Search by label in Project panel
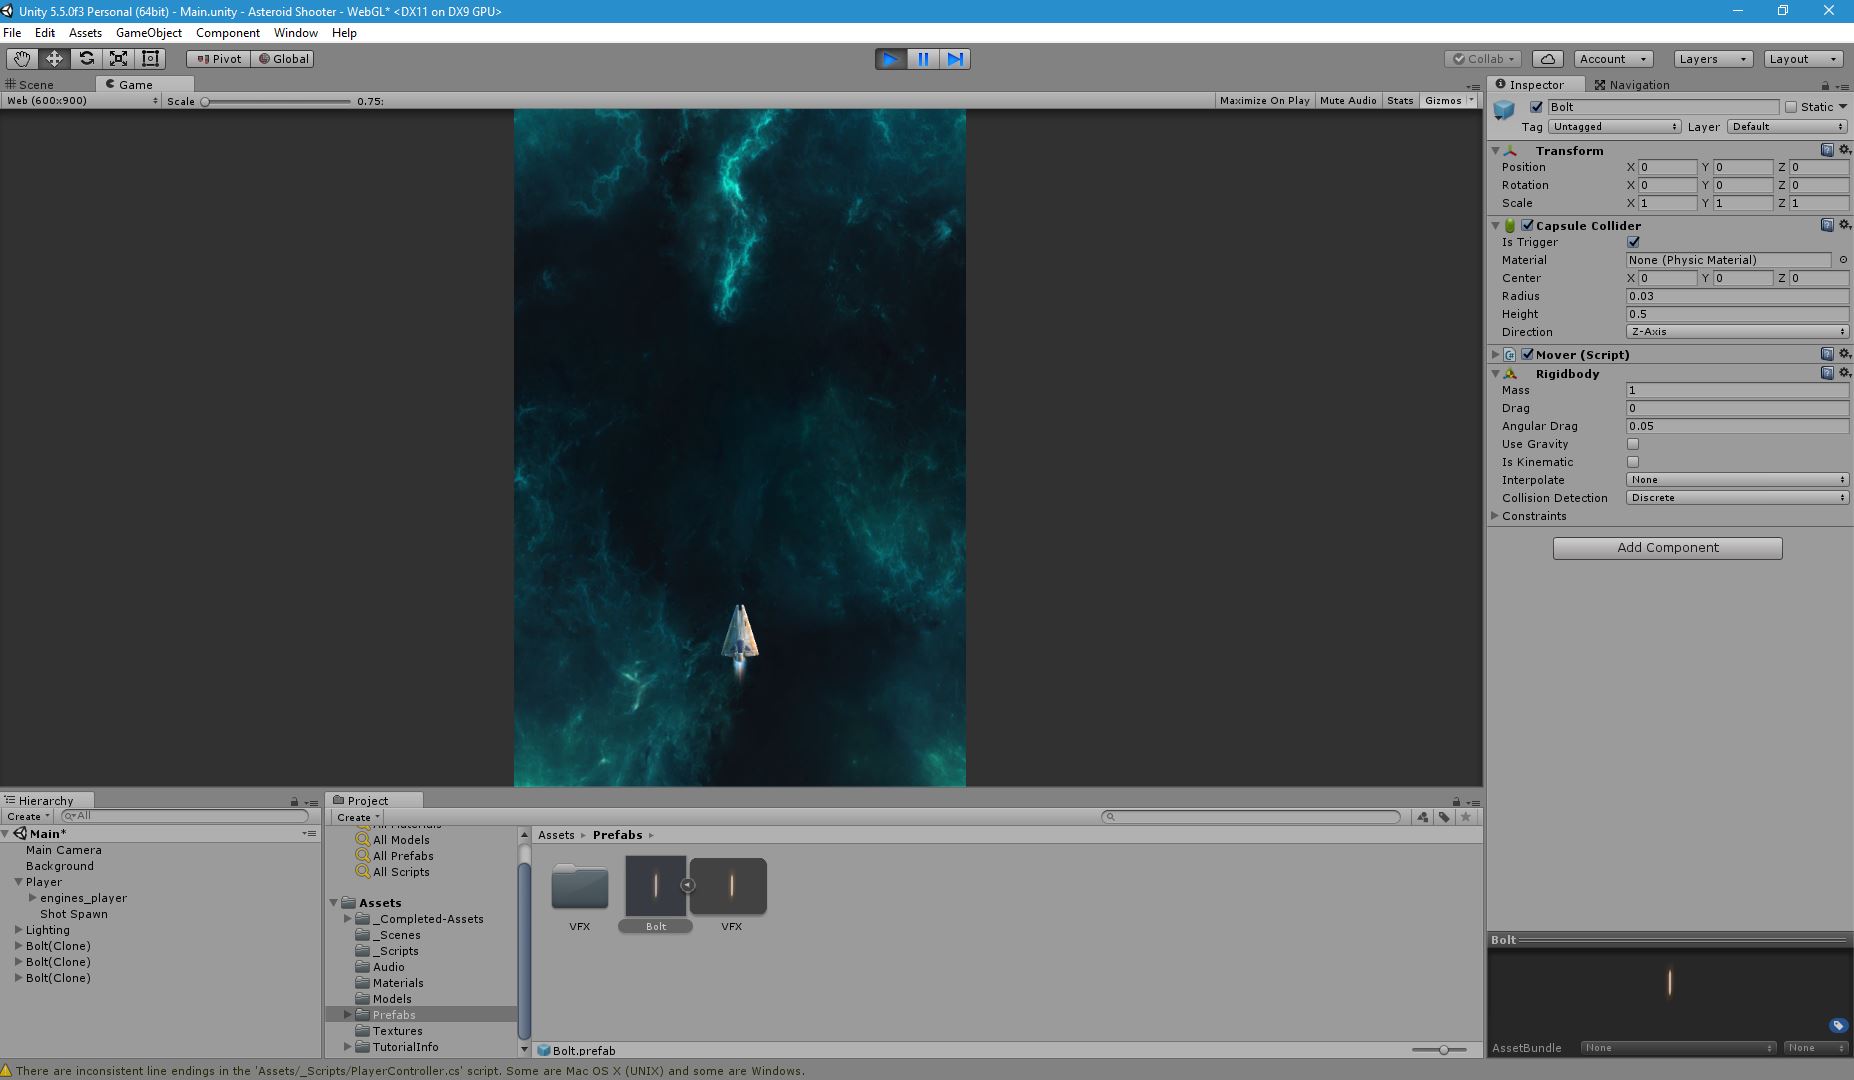1854x1080 pixels. click(x=1444, y=817)
